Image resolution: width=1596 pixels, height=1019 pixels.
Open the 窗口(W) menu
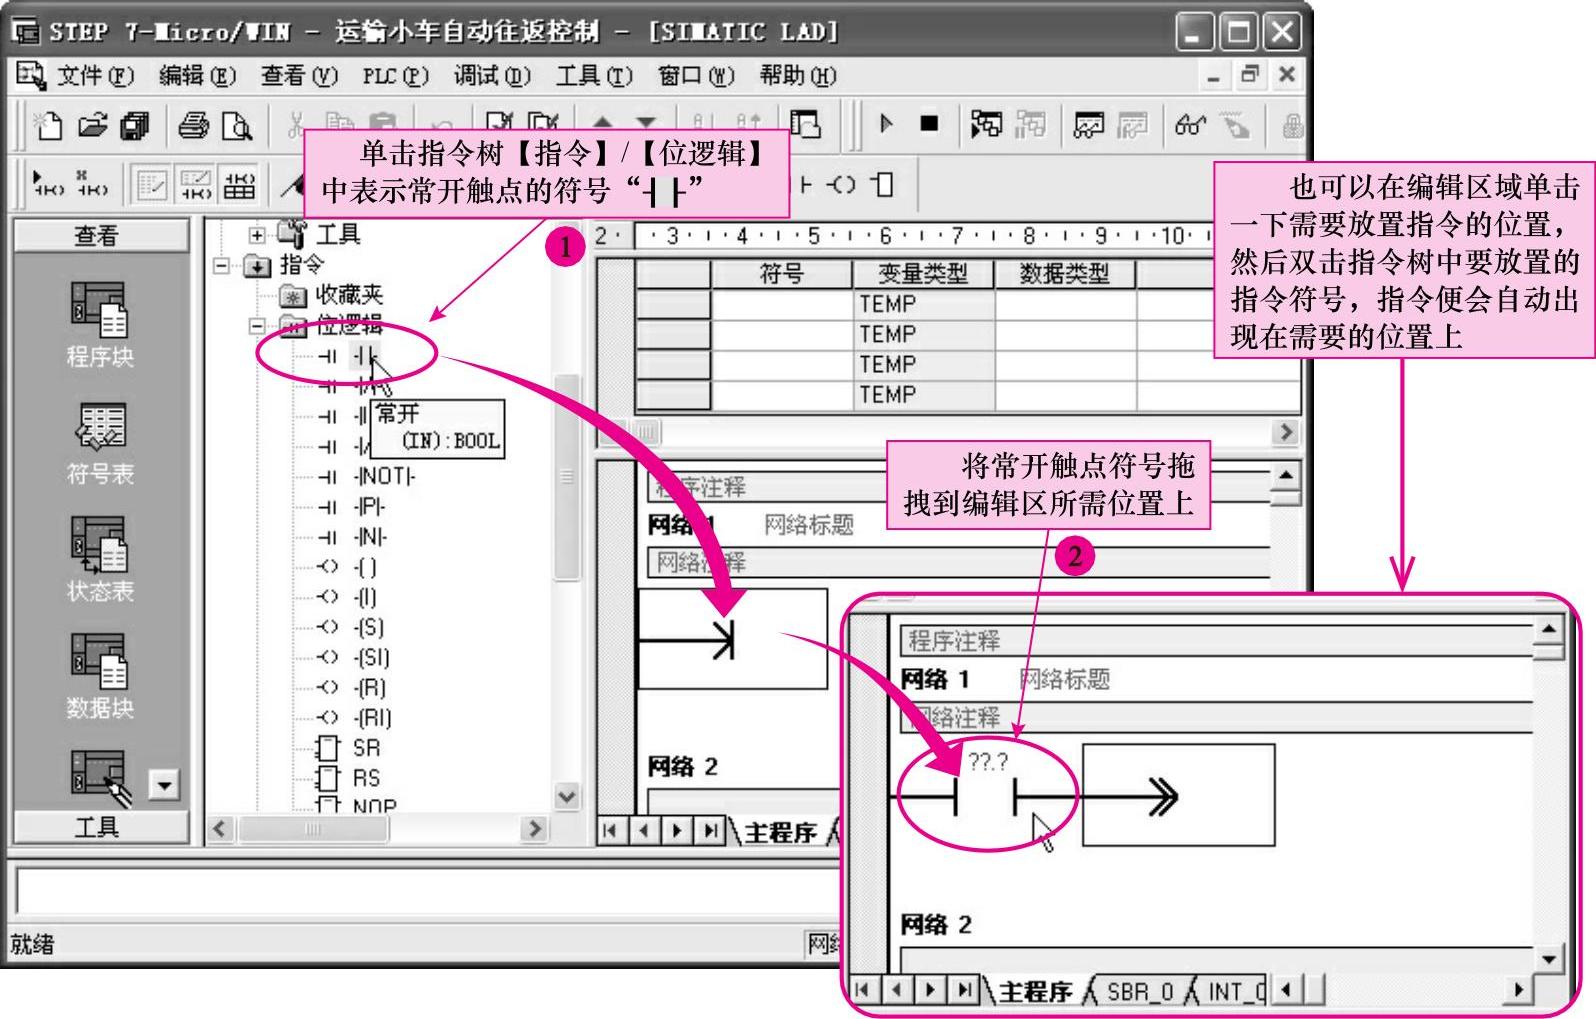pos(696,76)
